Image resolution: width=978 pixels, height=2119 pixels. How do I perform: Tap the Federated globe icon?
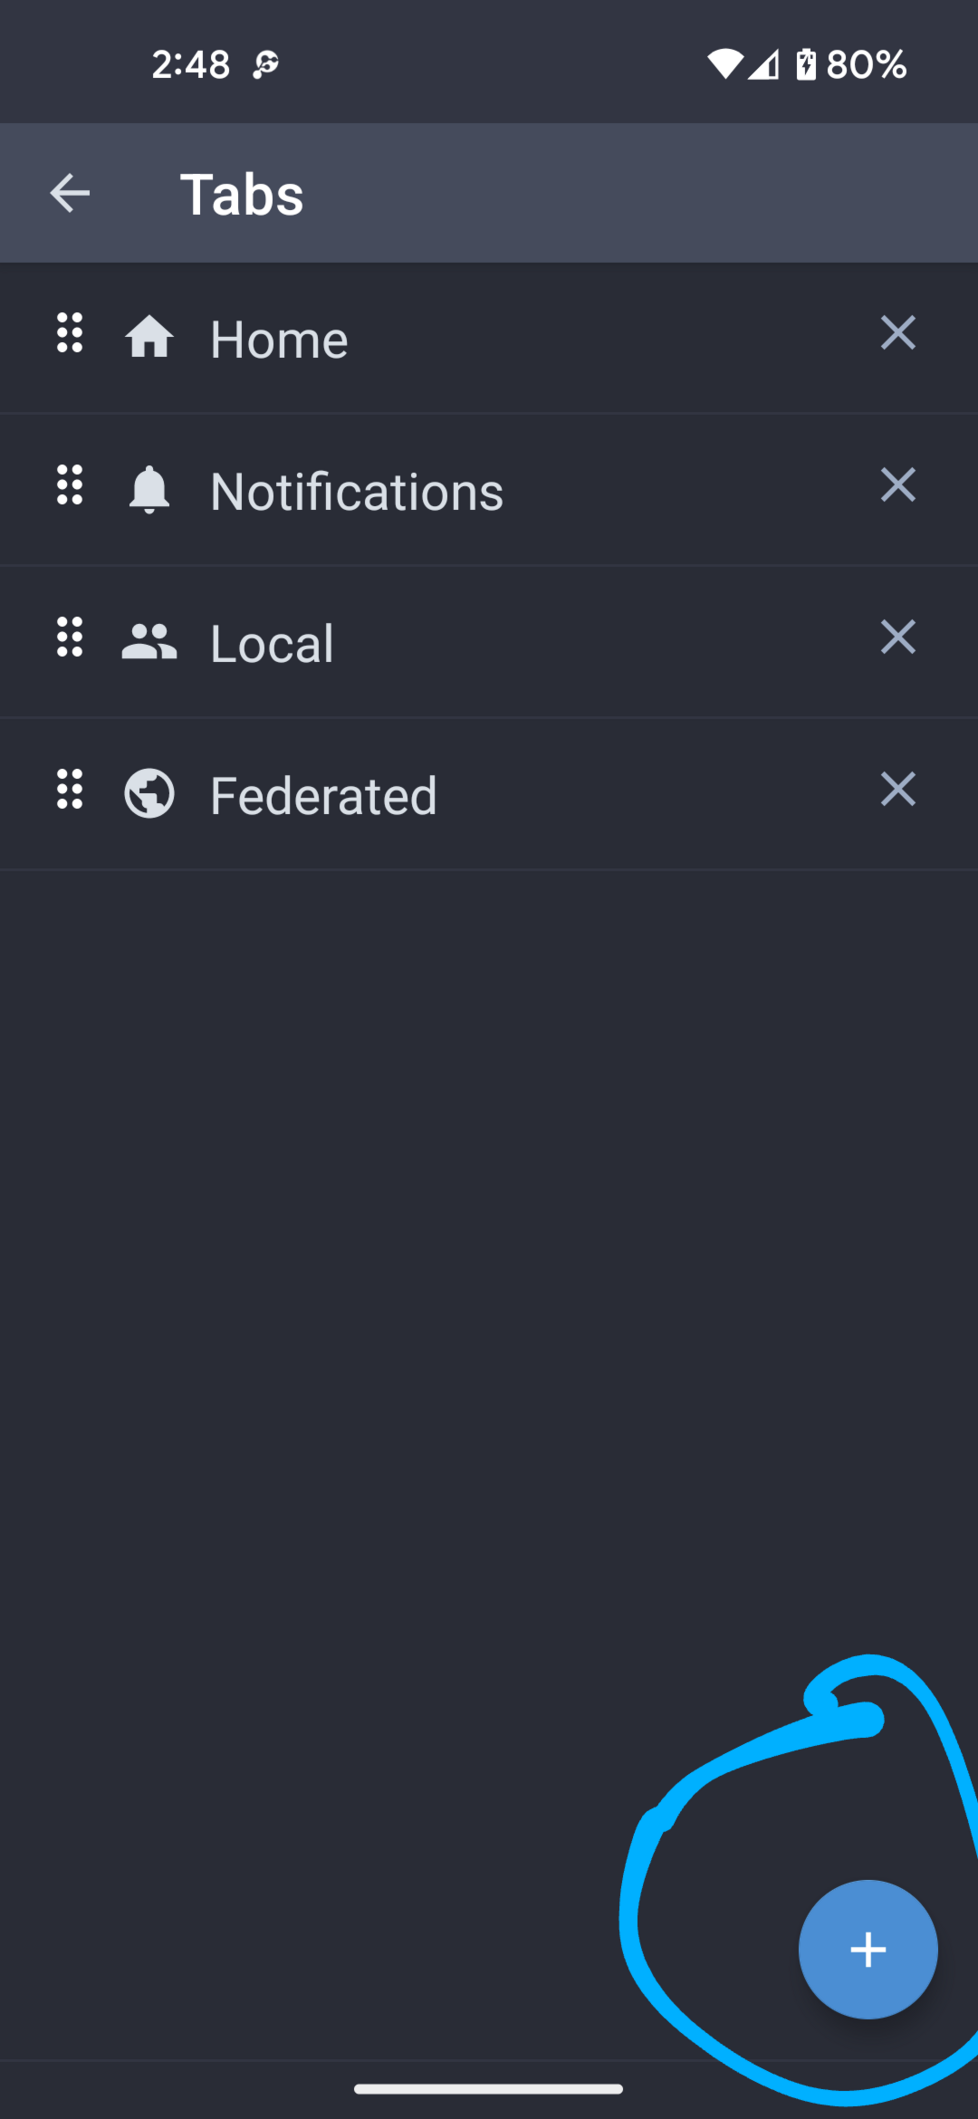pos(149,794)
